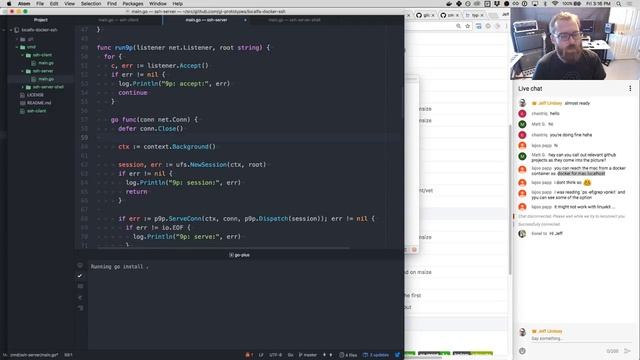This screenshot has width=640, height=360.
Task: Click LF line ending in status bar
Action: [261, 355]
